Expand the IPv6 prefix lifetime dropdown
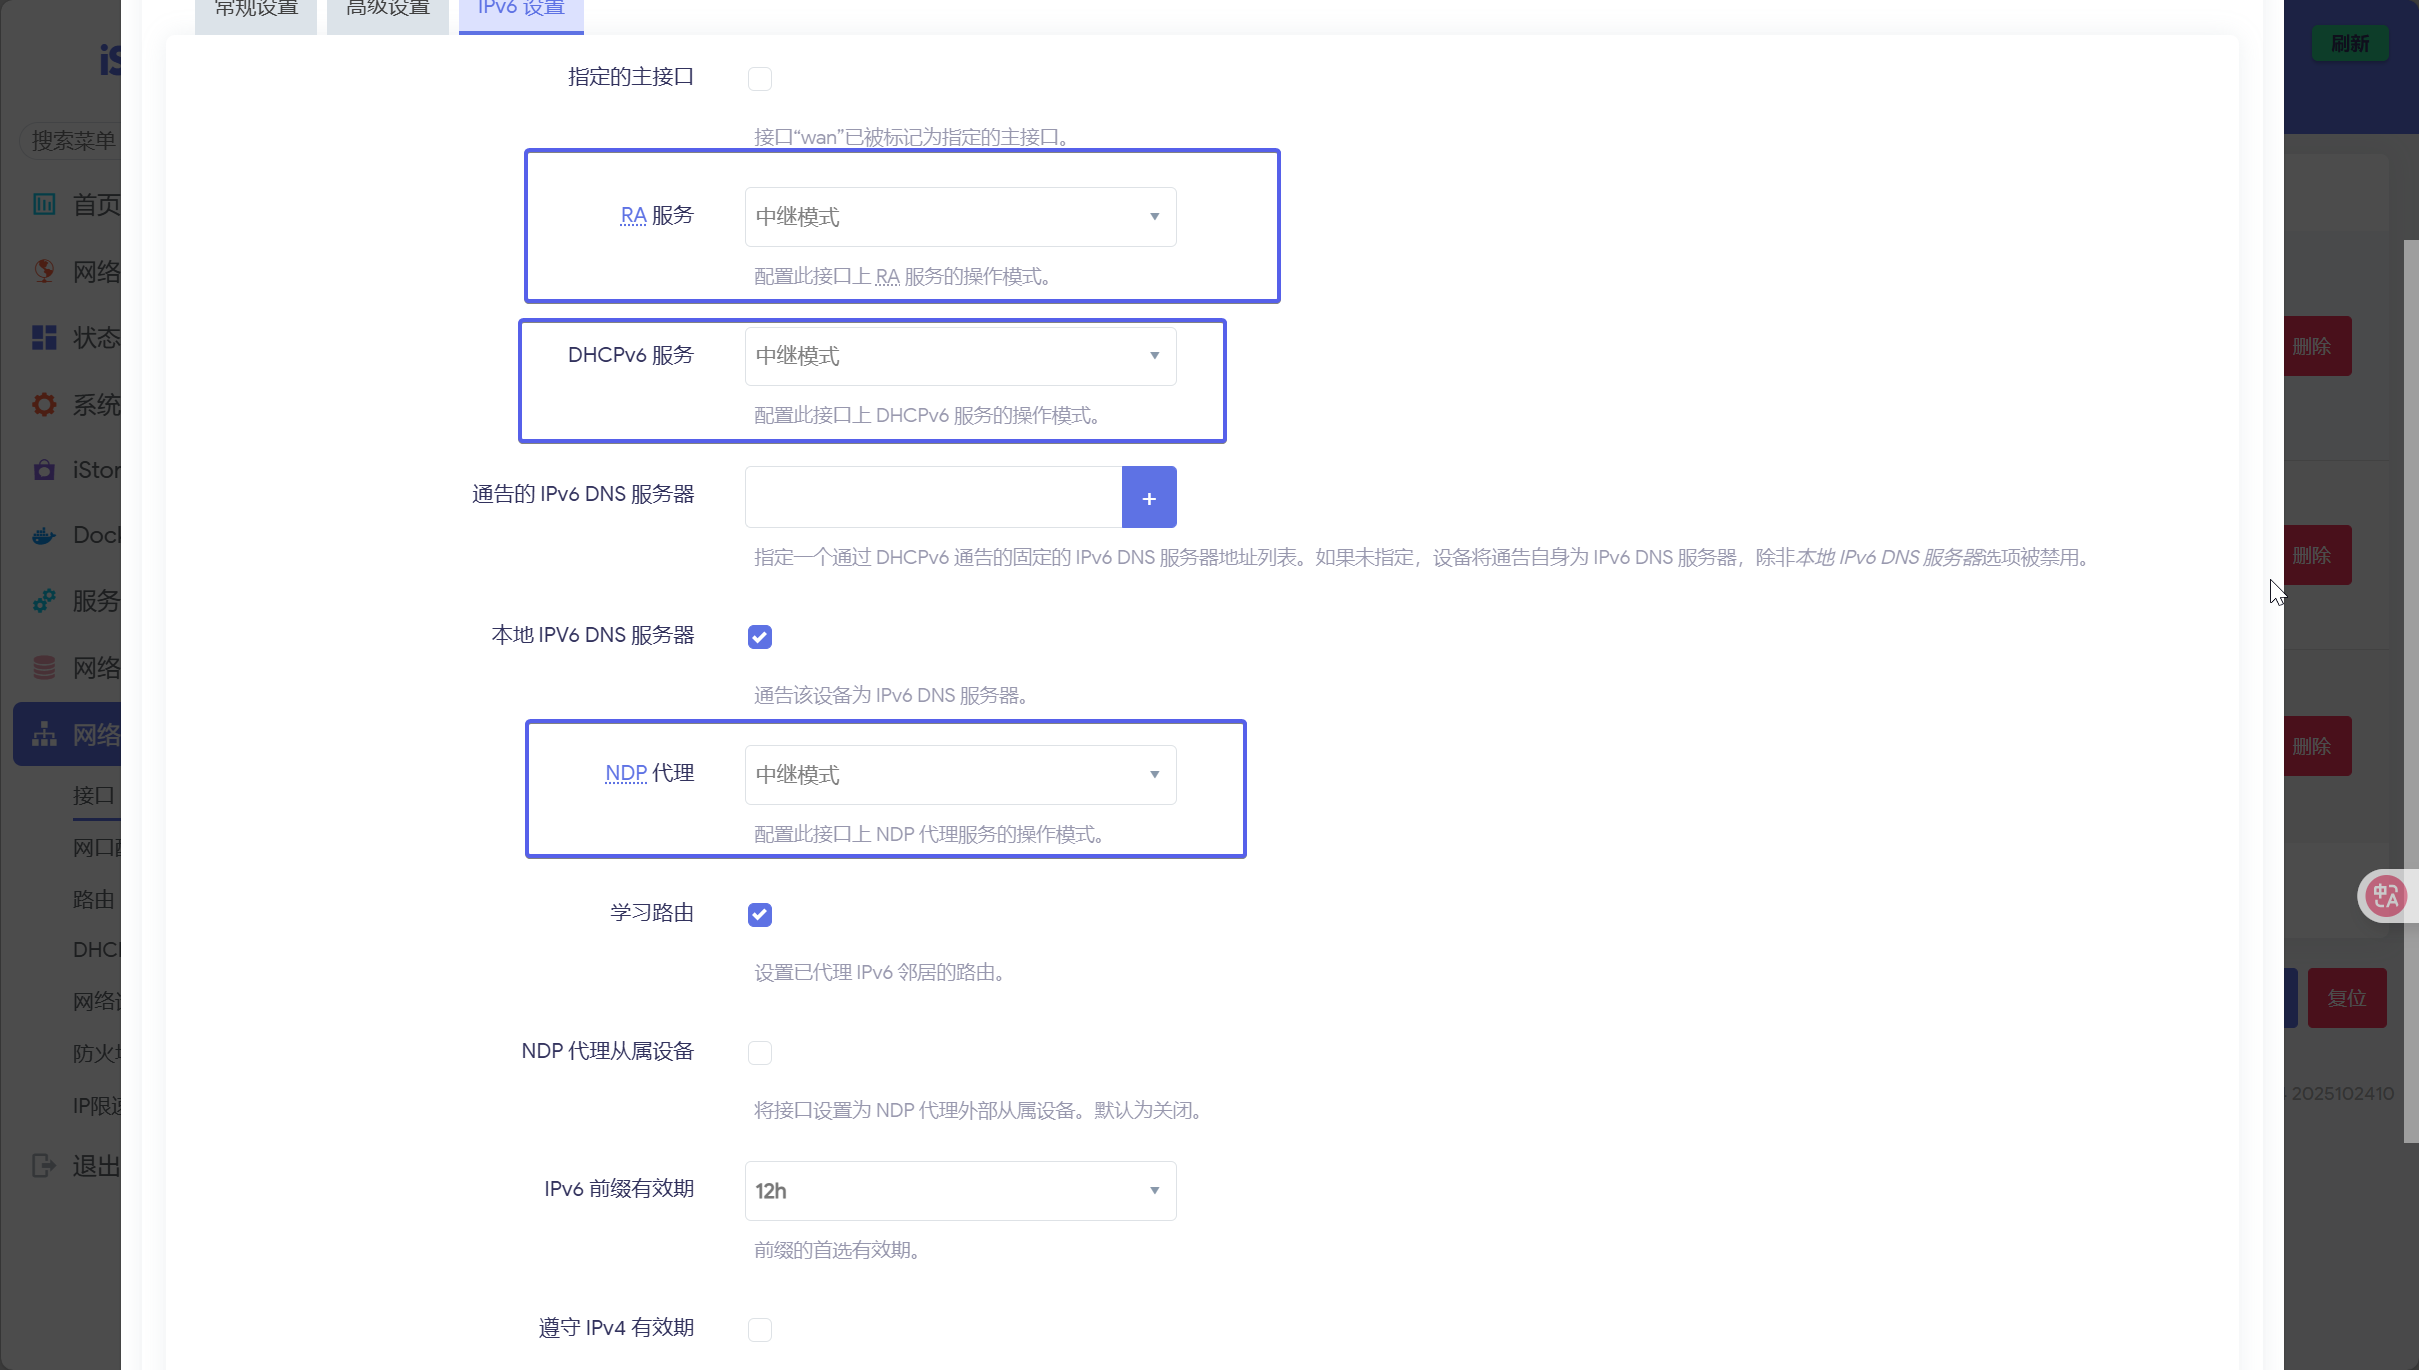Screen dimensions: 2419x1370 coord(960,1191)
